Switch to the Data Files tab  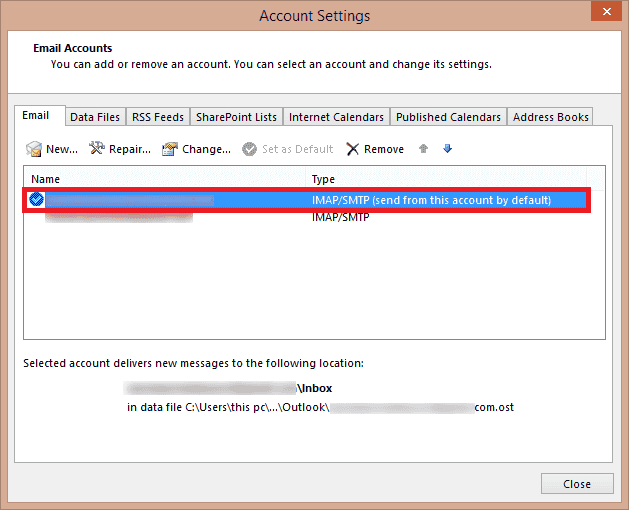click(95, 117)
